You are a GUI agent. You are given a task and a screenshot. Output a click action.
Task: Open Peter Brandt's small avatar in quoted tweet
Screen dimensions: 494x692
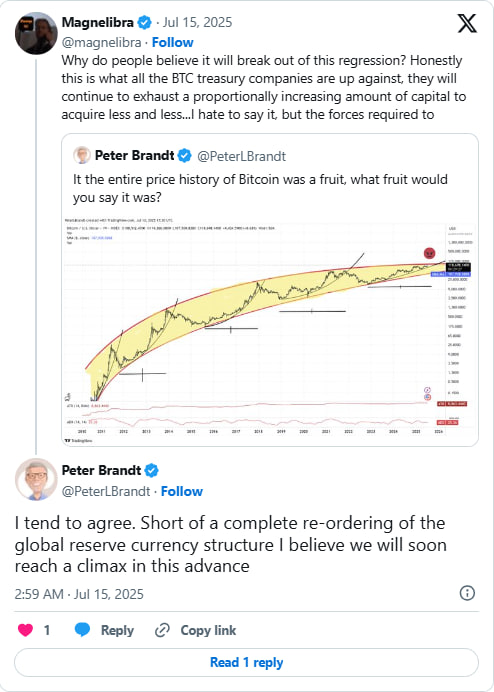pyautogui.click(x=82, y=155)
